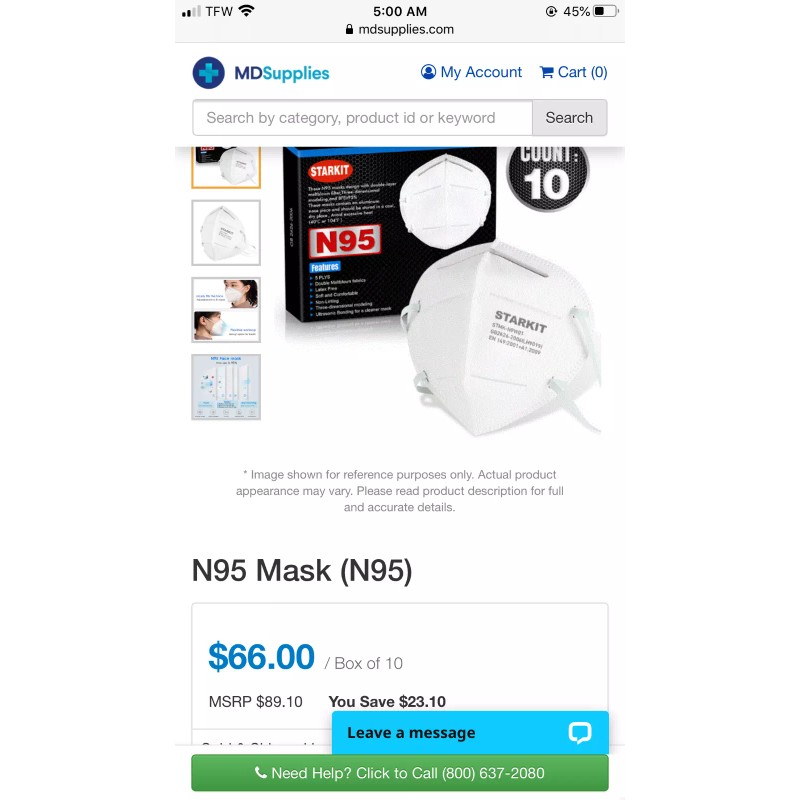Click the MDSupplies blue cross logo icon
This screenshot has height=800, width=800.
[x=208, y=73]
